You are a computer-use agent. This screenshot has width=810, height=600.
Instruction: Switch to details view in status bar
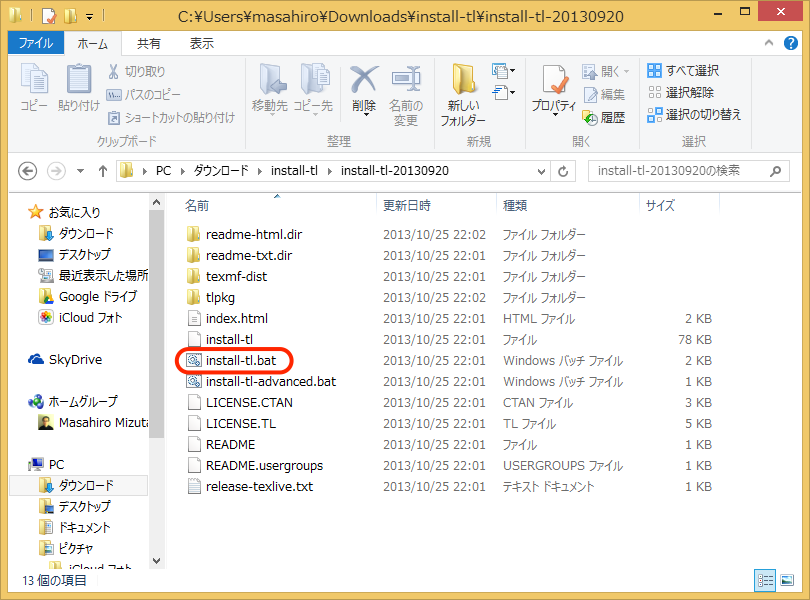(765, 579)
